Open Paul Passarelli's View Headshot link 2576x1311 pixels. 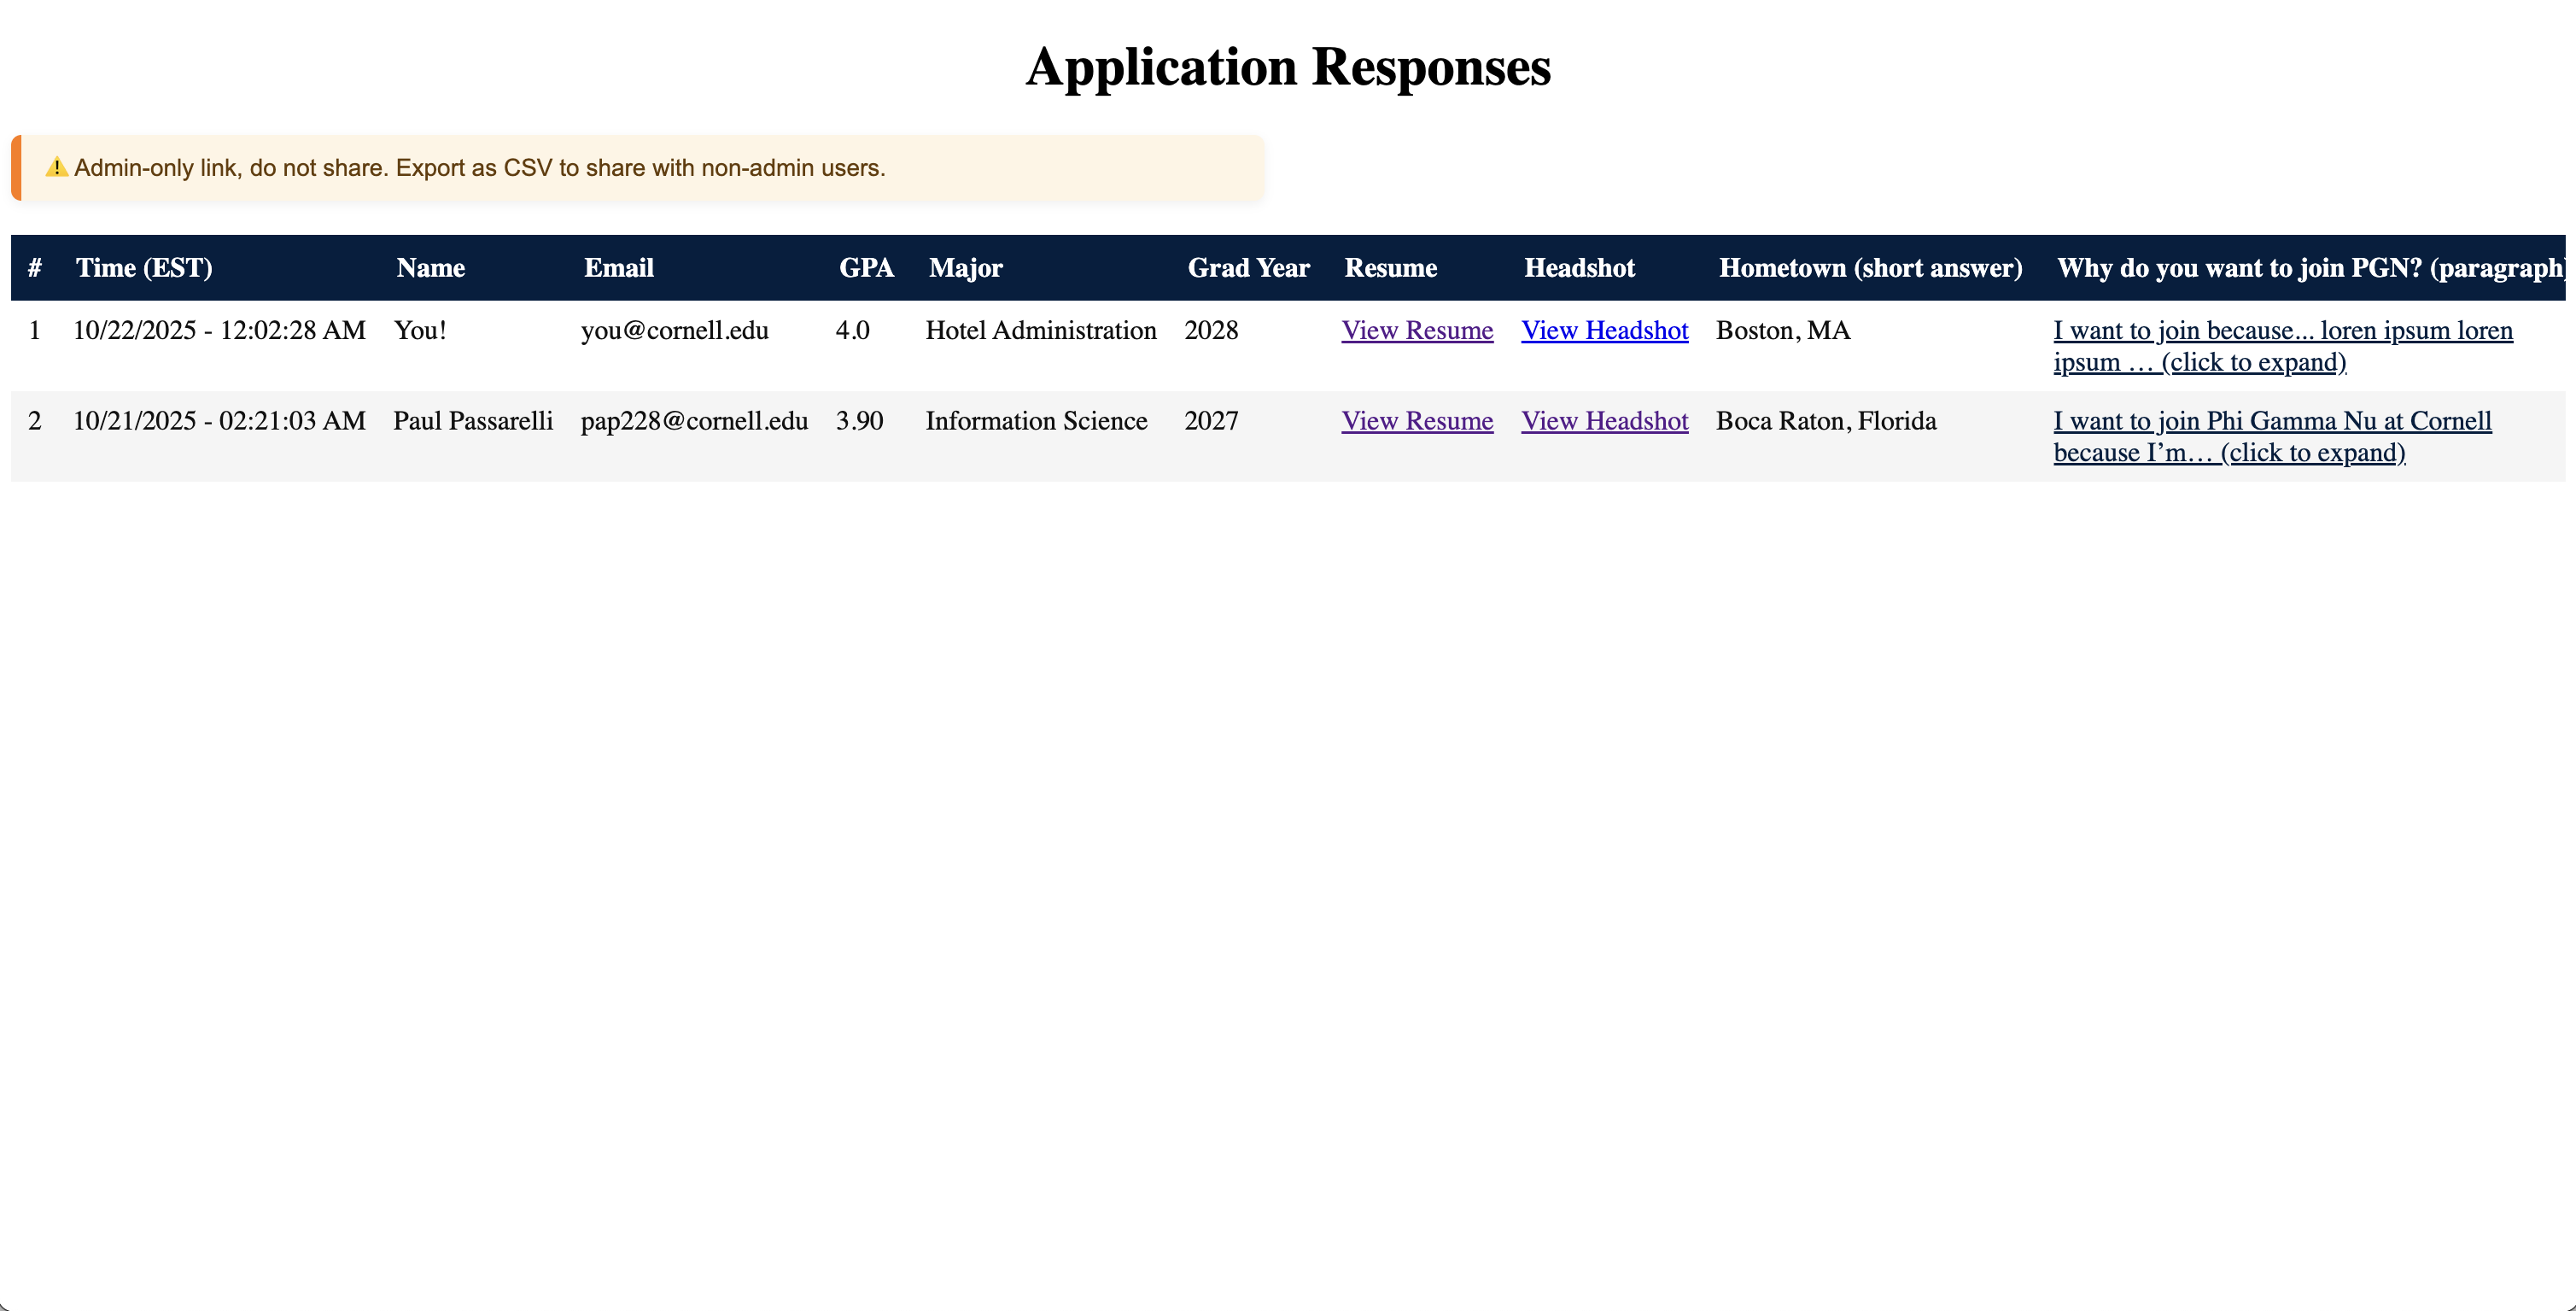tap(1604, 421)
